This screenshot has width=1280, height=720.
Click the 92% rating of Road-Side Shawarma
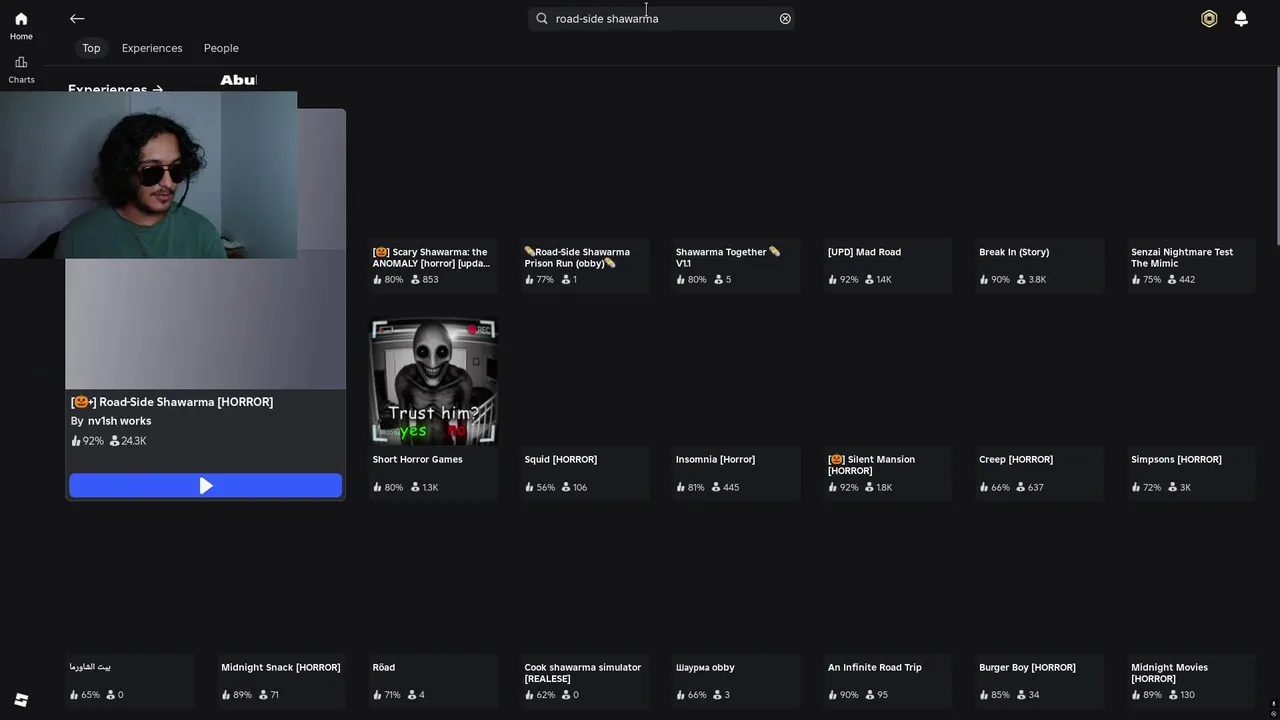click(x=93, y=441)
